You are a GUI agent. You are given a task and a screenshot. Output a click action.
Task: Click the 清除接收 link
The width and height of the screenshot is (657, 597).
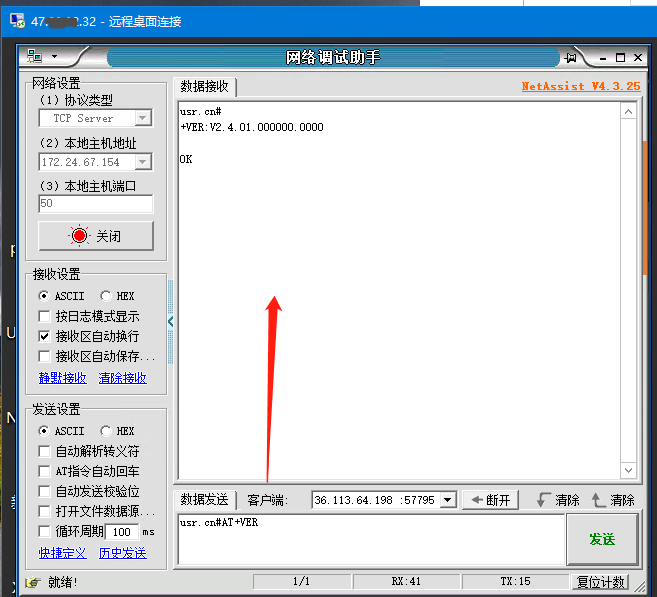click(123, 378)
